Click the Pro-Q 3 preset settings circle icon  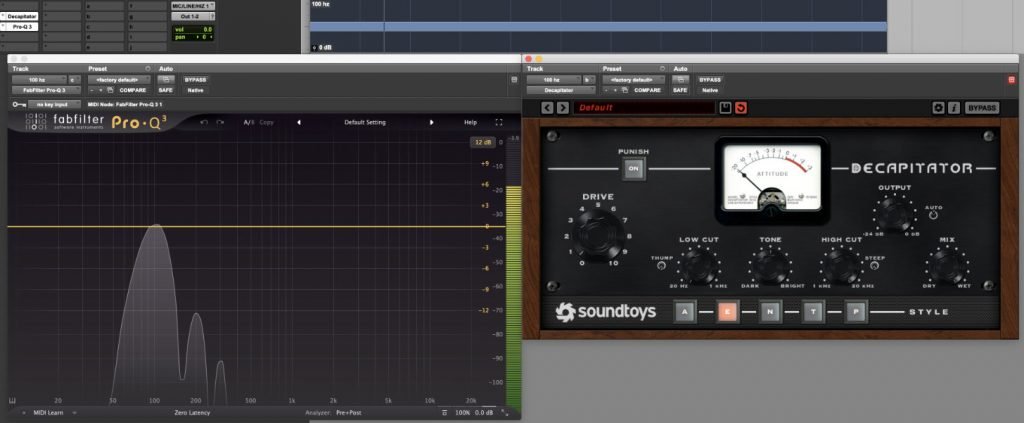click(x=148, y=69)
